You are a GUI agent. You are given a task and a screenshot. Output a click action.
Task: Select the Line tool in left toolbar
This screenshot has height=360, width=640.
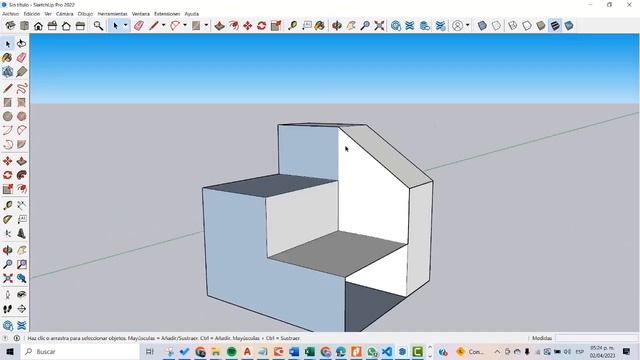(x=7, y=88)
